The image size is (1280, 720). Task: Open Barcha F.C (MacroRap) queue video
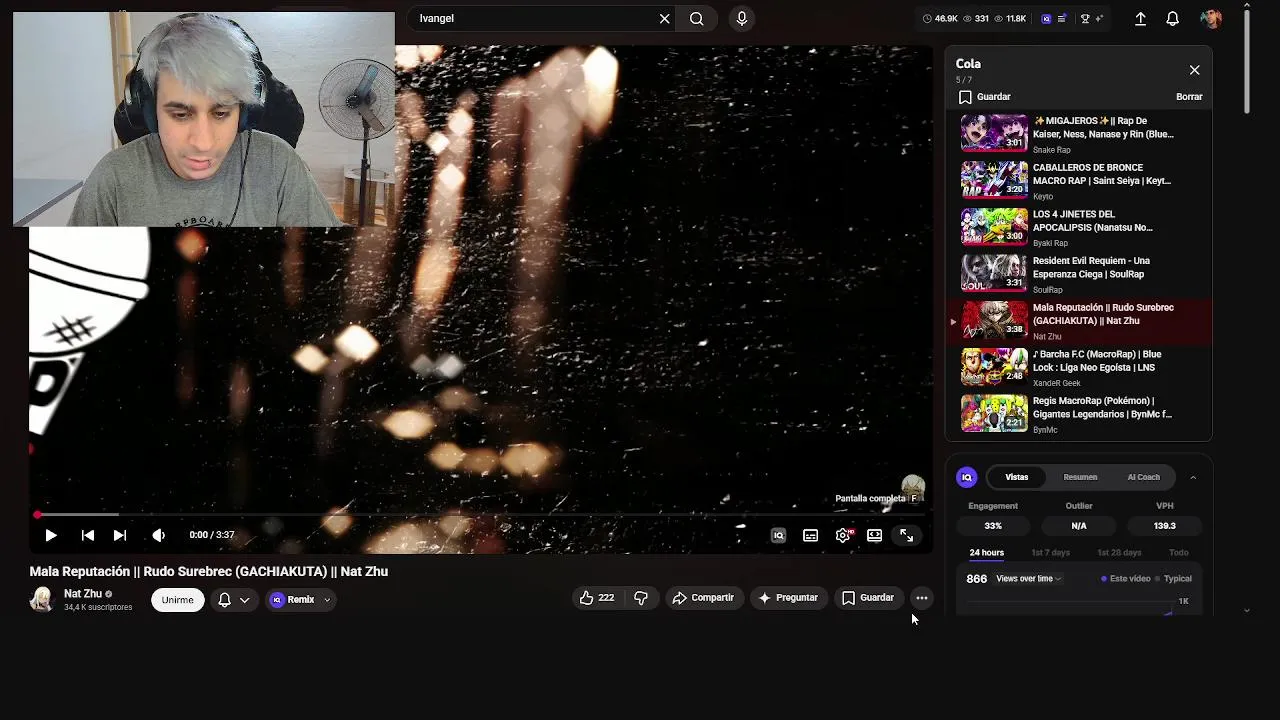[1079, 368]
